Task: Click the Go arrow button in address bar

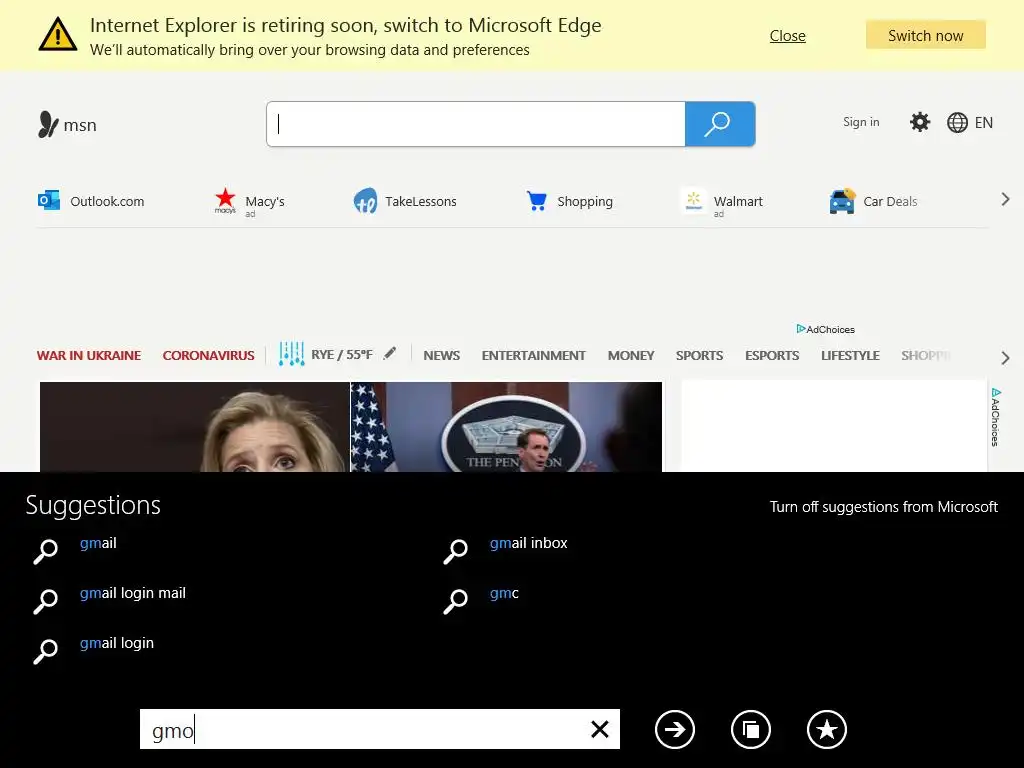Action: coord(675,729)
